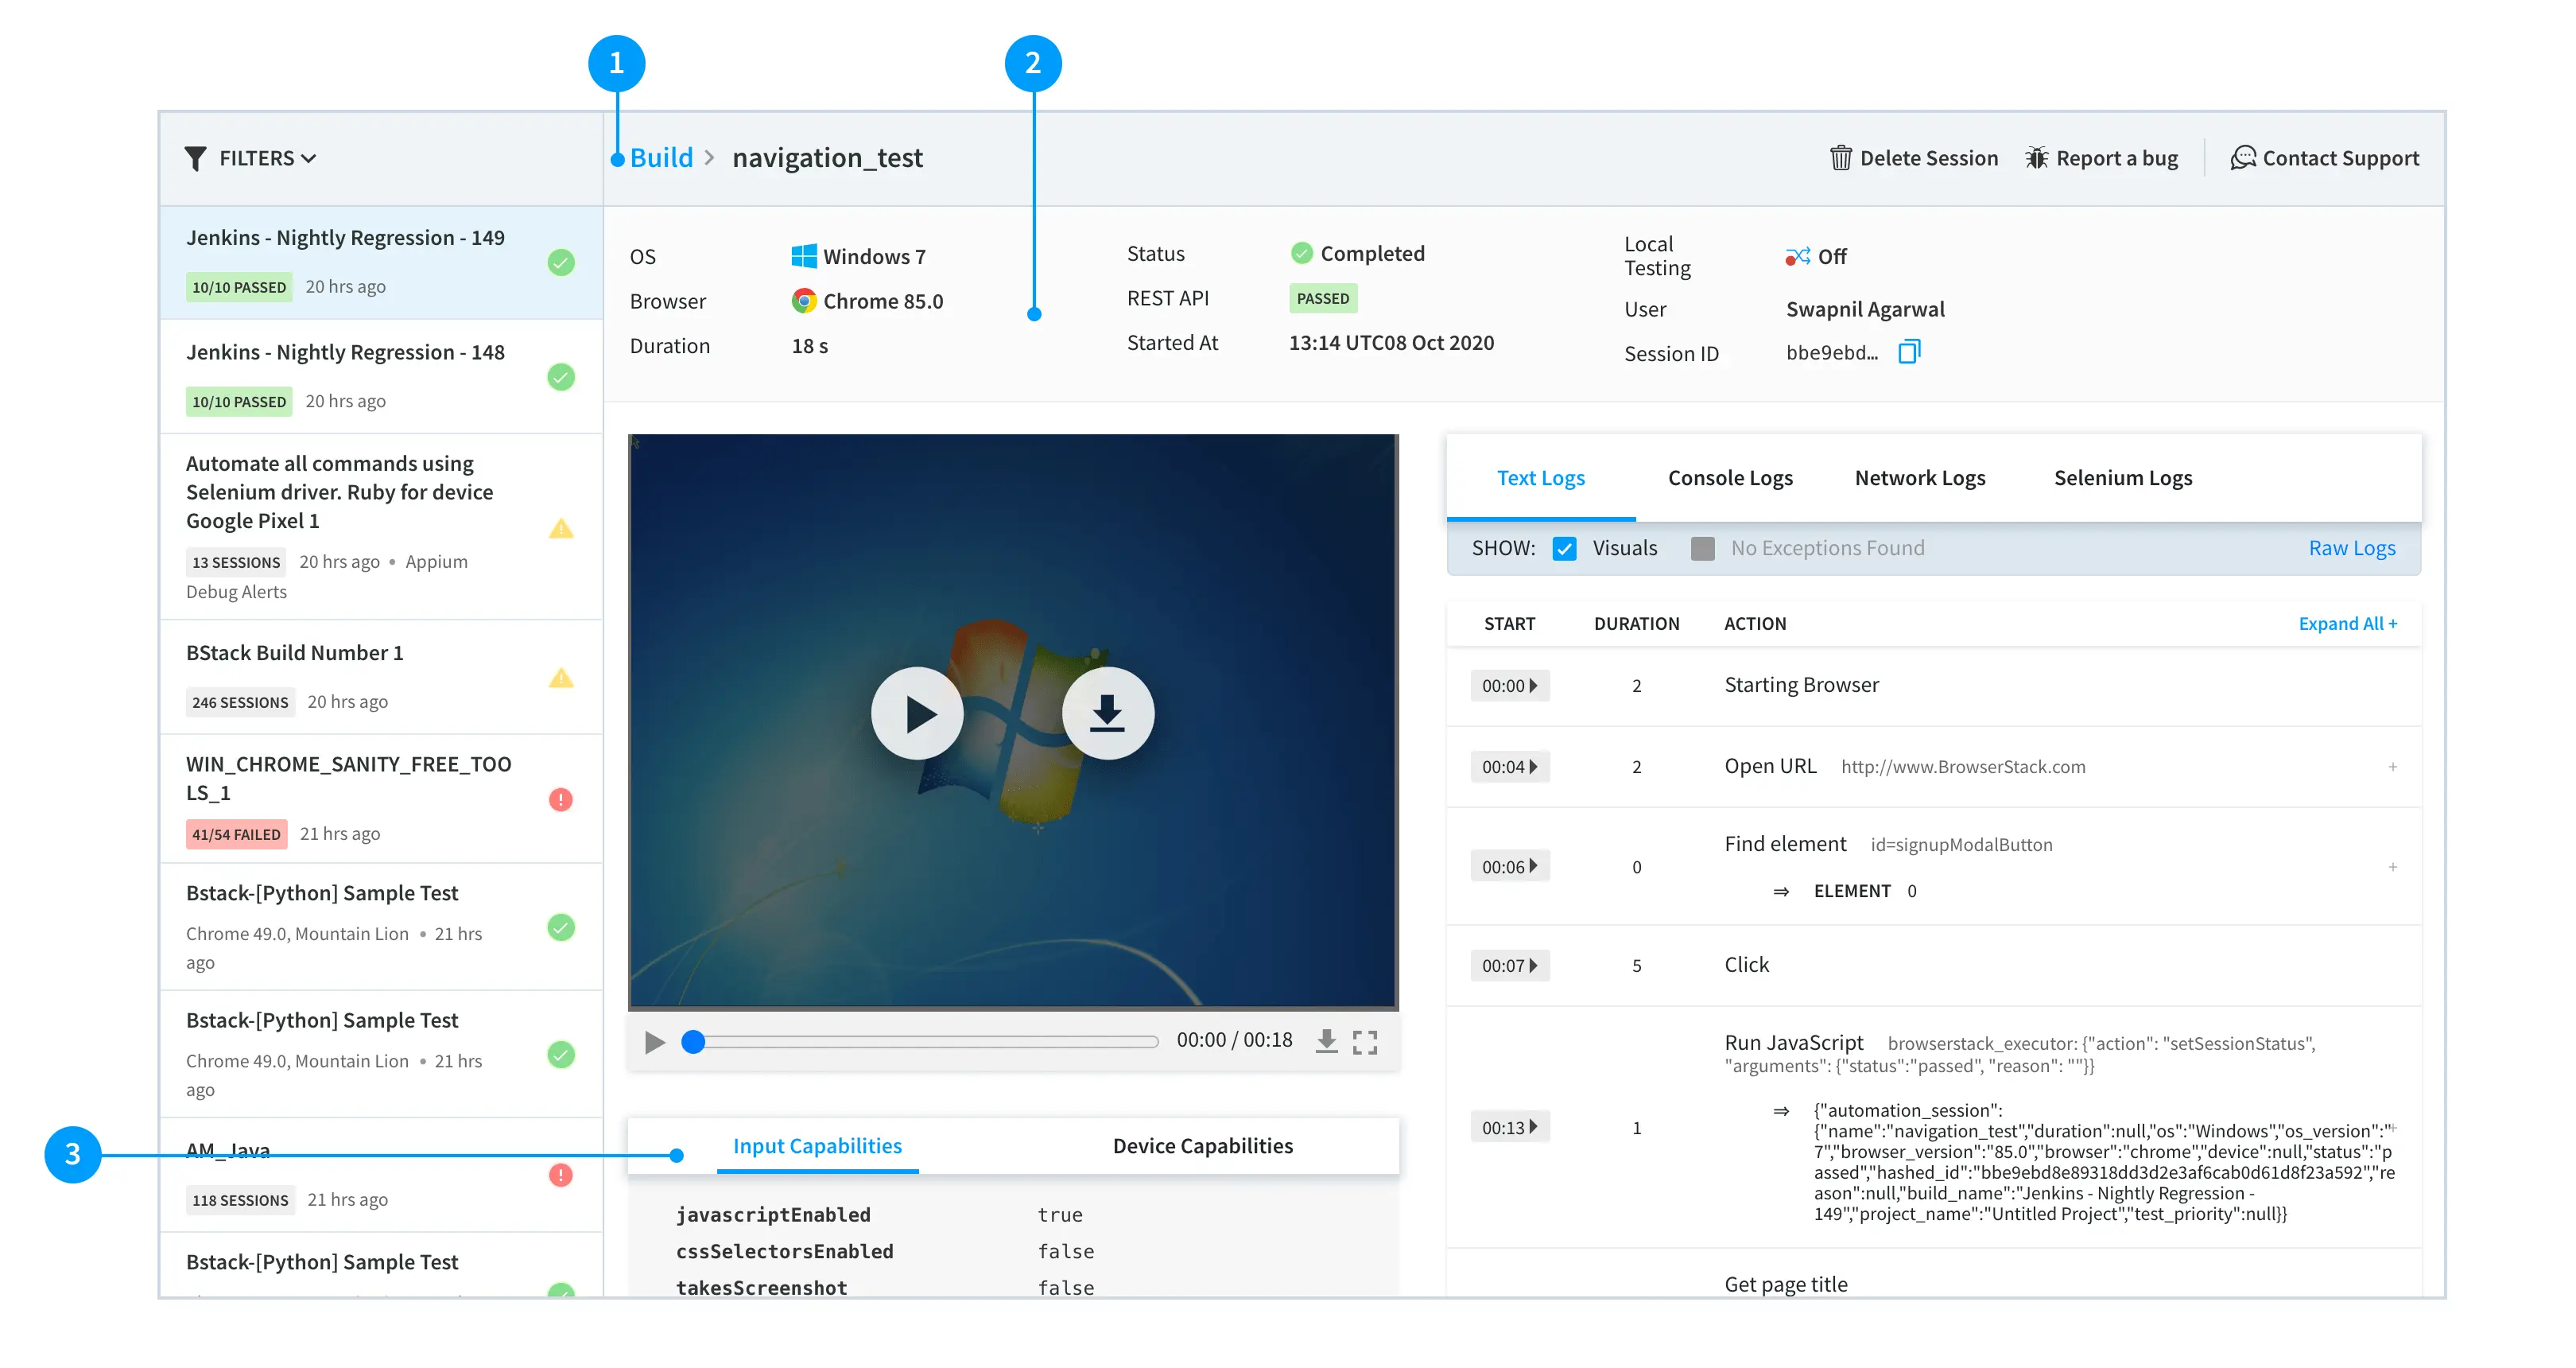Viewport: 2576px width, 1368px height.
Task: Click the small play button in the video control bar
Action: pos(655,1043)
